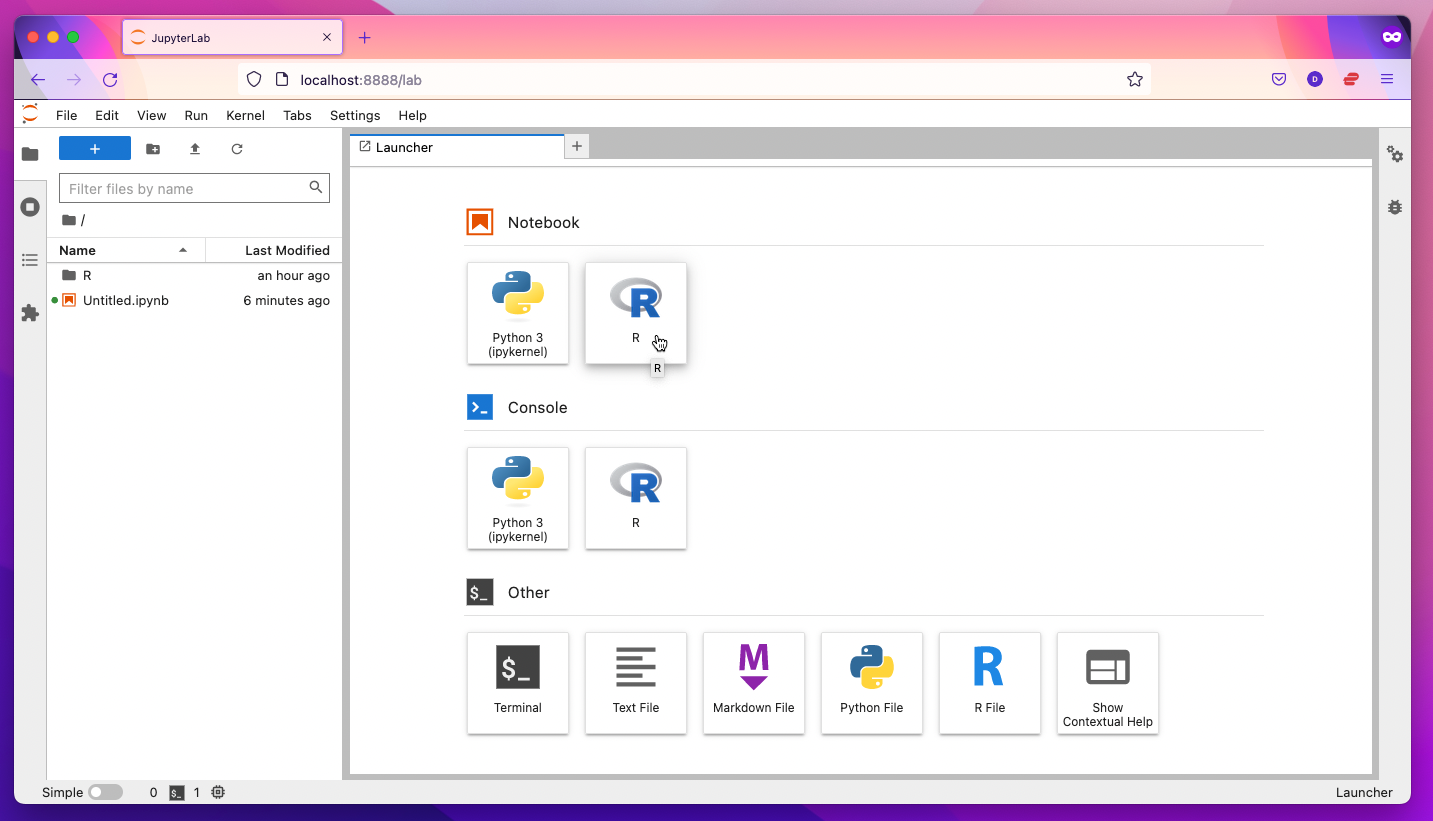Open the Table of Contents sidebar
Viewport: 1433px width, 821px height.
[x=30, y=260]
